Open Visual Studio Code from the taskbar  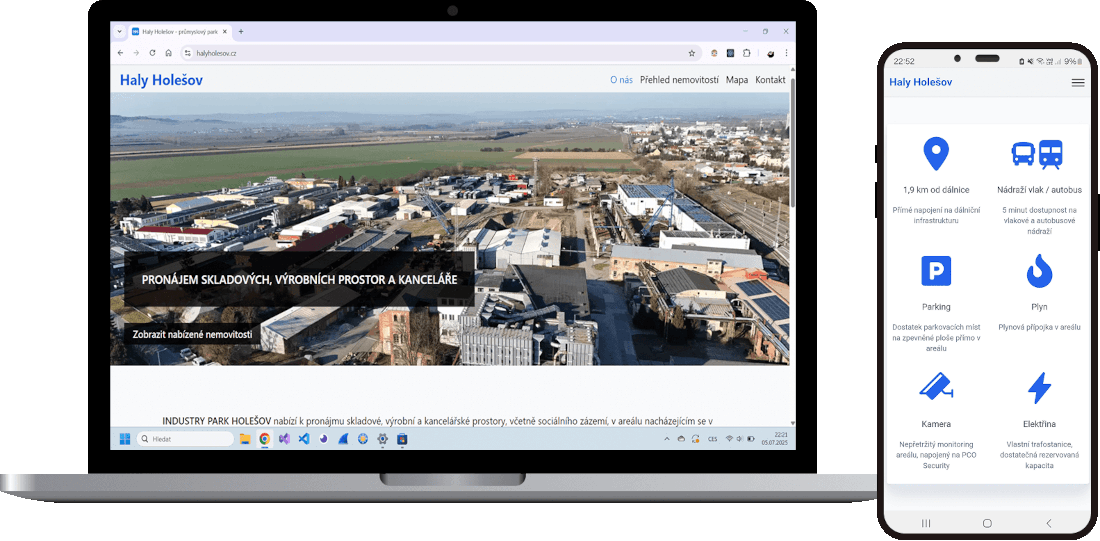coord(303,439)
